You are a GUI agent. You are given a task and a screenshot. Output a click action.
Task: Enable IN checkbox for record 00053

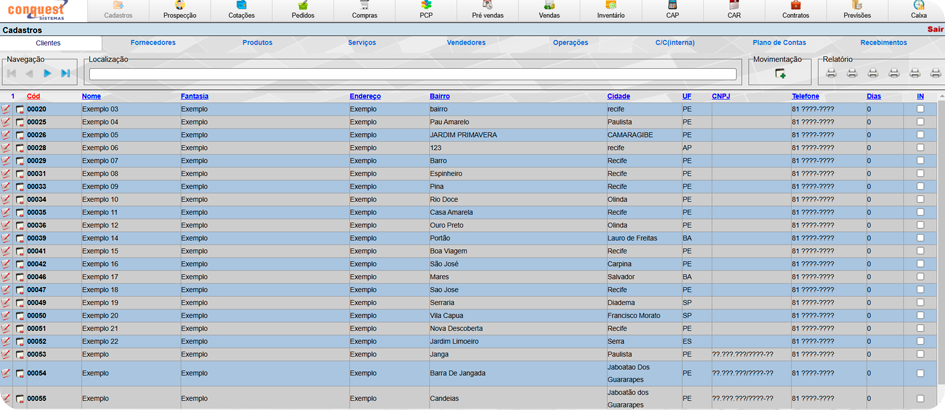tap(920, 354)
